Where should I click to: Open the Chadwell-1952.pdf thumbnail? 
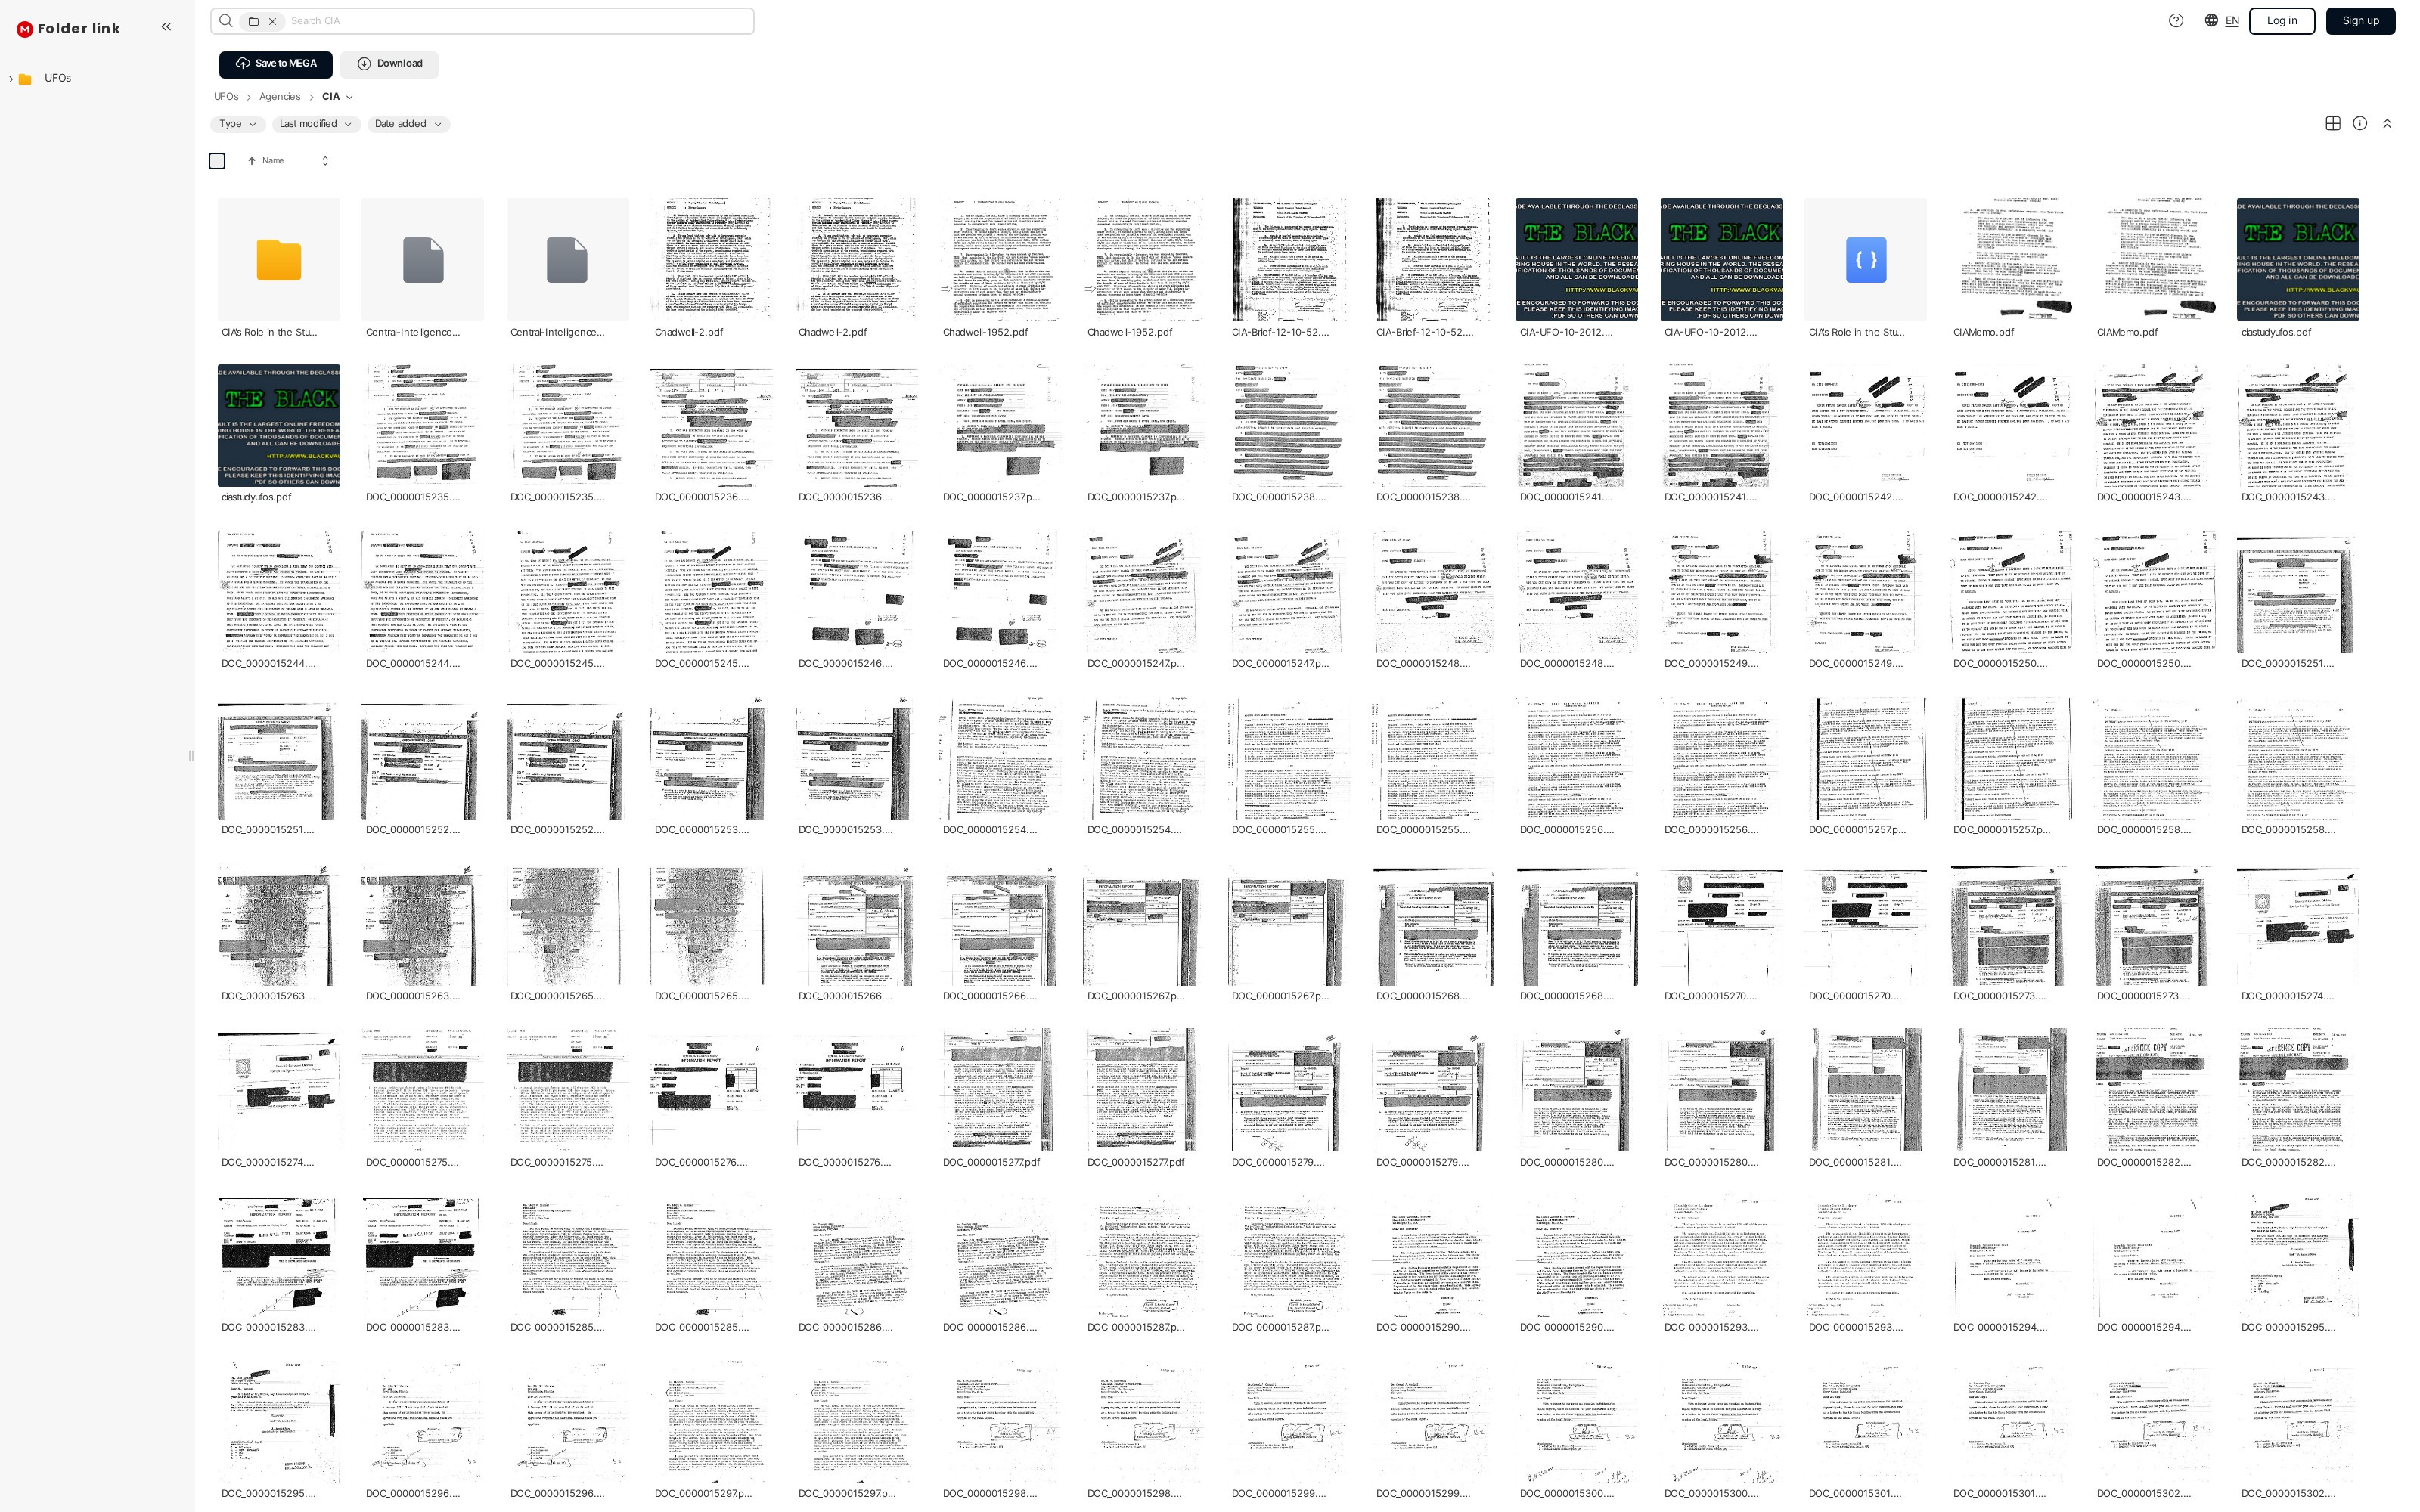[x=998, y=260]
